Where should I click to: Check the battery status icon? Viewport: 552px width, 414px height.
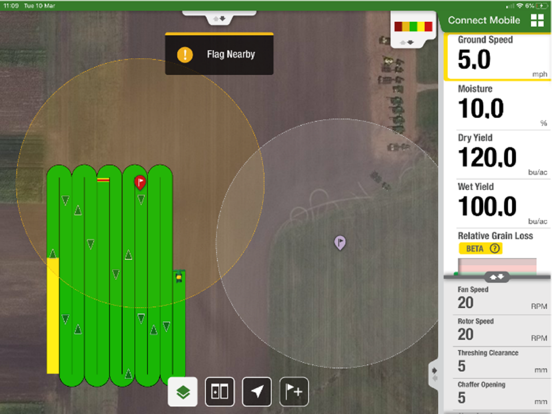click(541, 6)
